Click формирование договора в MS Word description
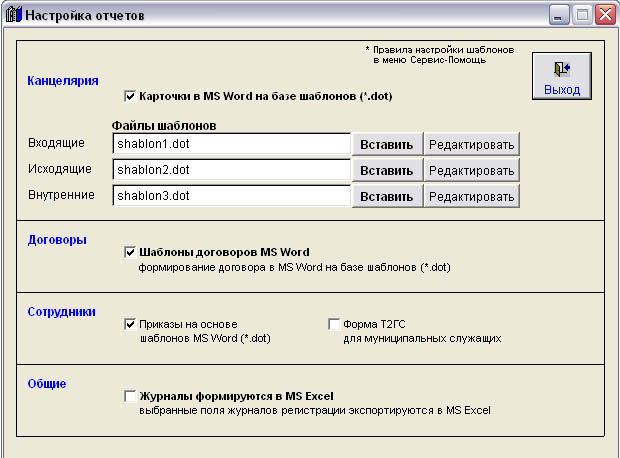This screenshot has width=620, height=458. pos(295,268)
